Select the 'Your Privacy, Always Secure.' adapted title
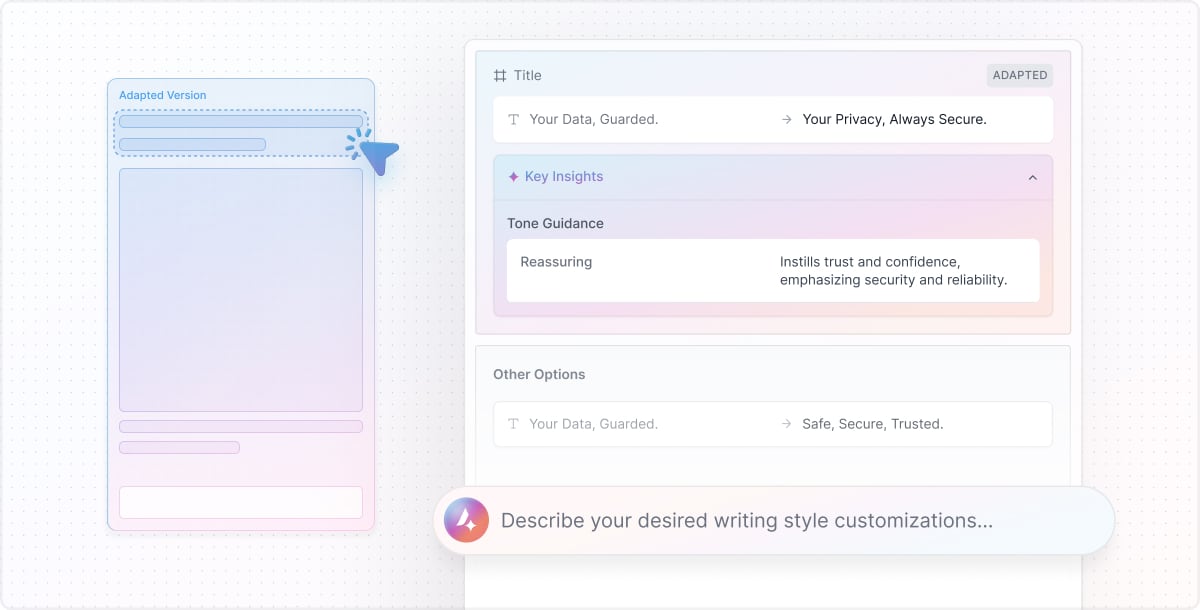The height and width of the screenshot is (610, 1200). [x=894, y=119]
